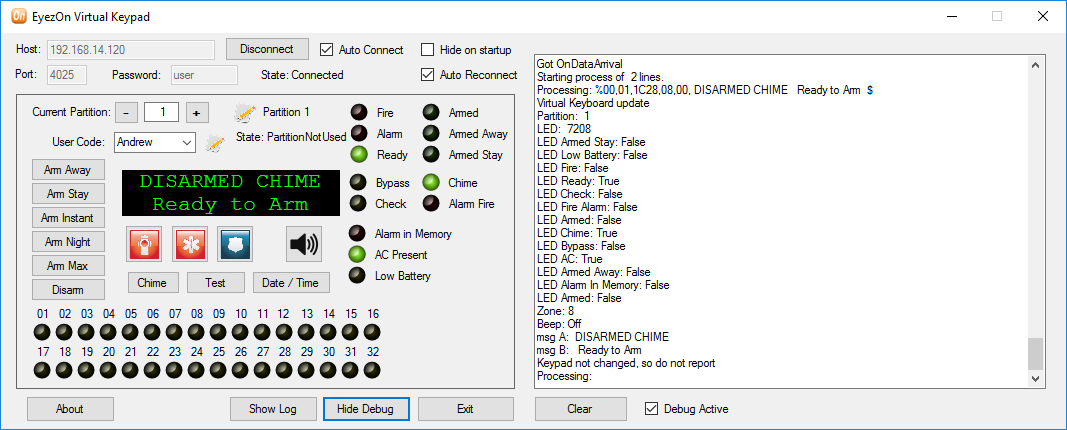Click the debug log scrollbar thumb
Viewport: 1067px width, 430px height.
tap(1035, 354)
